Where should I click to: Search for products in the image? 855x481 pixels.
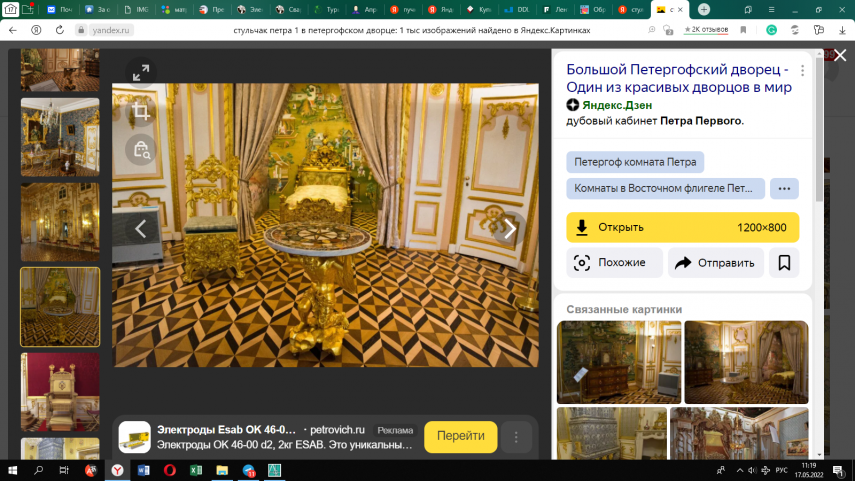(x=141, y=150)
